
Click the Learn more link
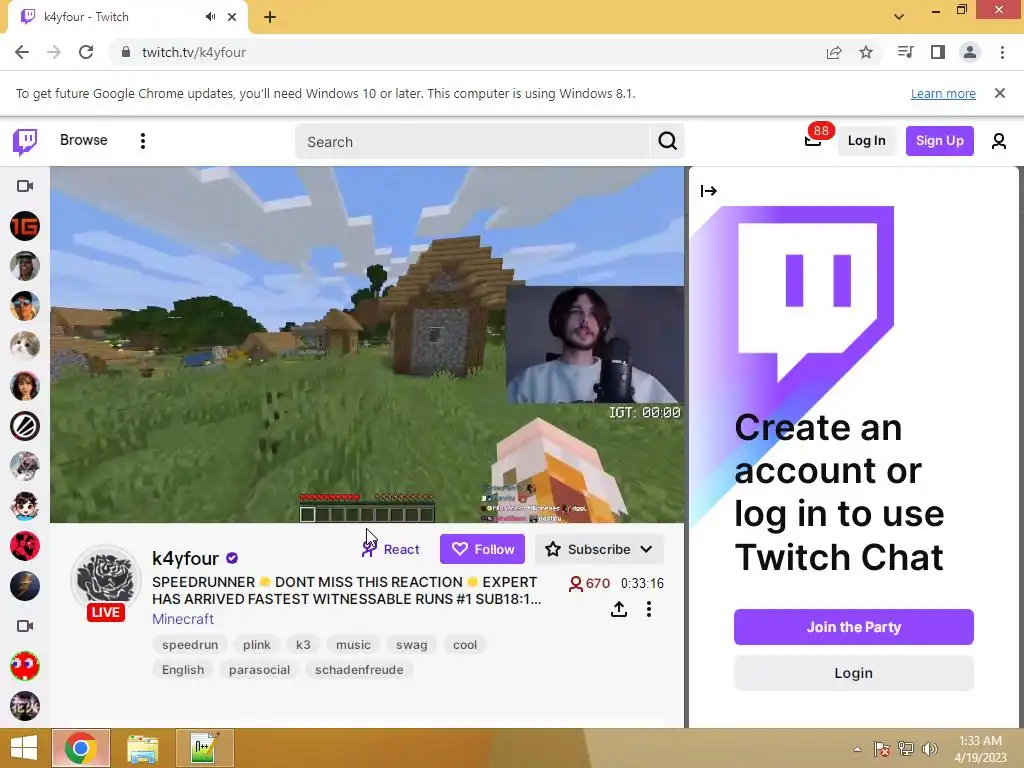pos(943,93)
